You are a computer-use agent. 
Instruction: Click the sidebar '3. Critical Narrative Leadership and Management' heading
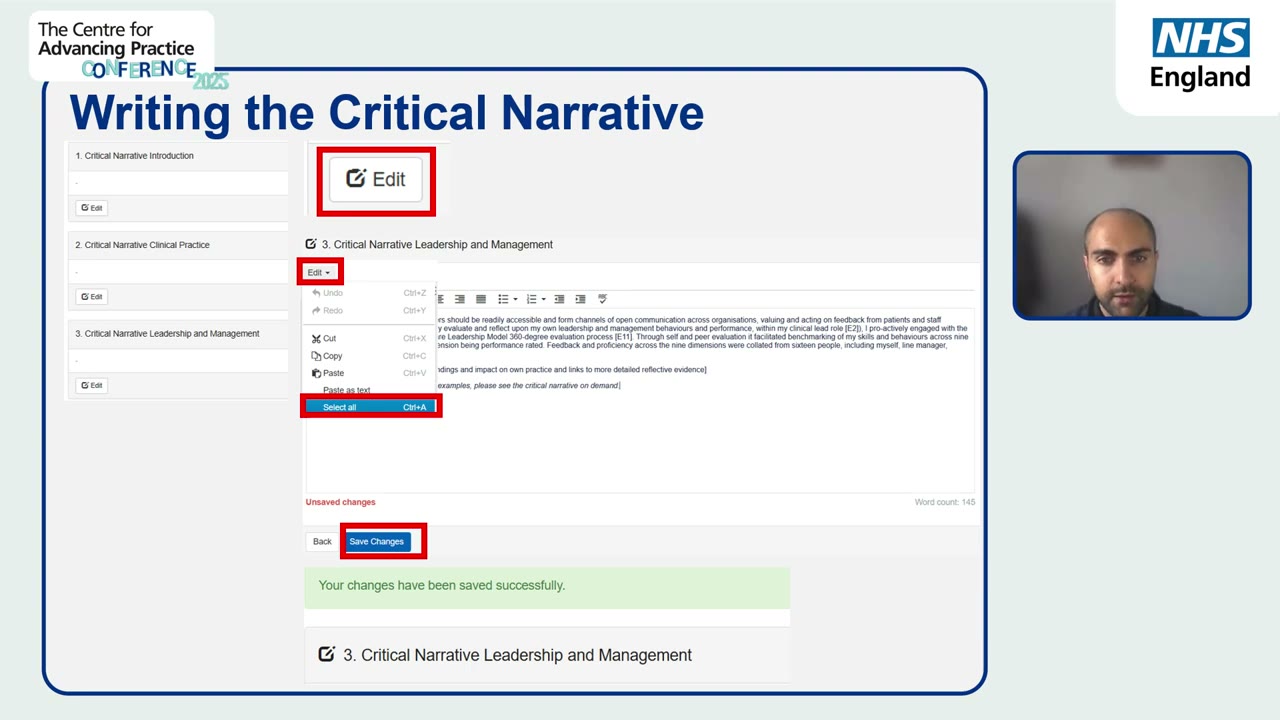coord(167,334)
